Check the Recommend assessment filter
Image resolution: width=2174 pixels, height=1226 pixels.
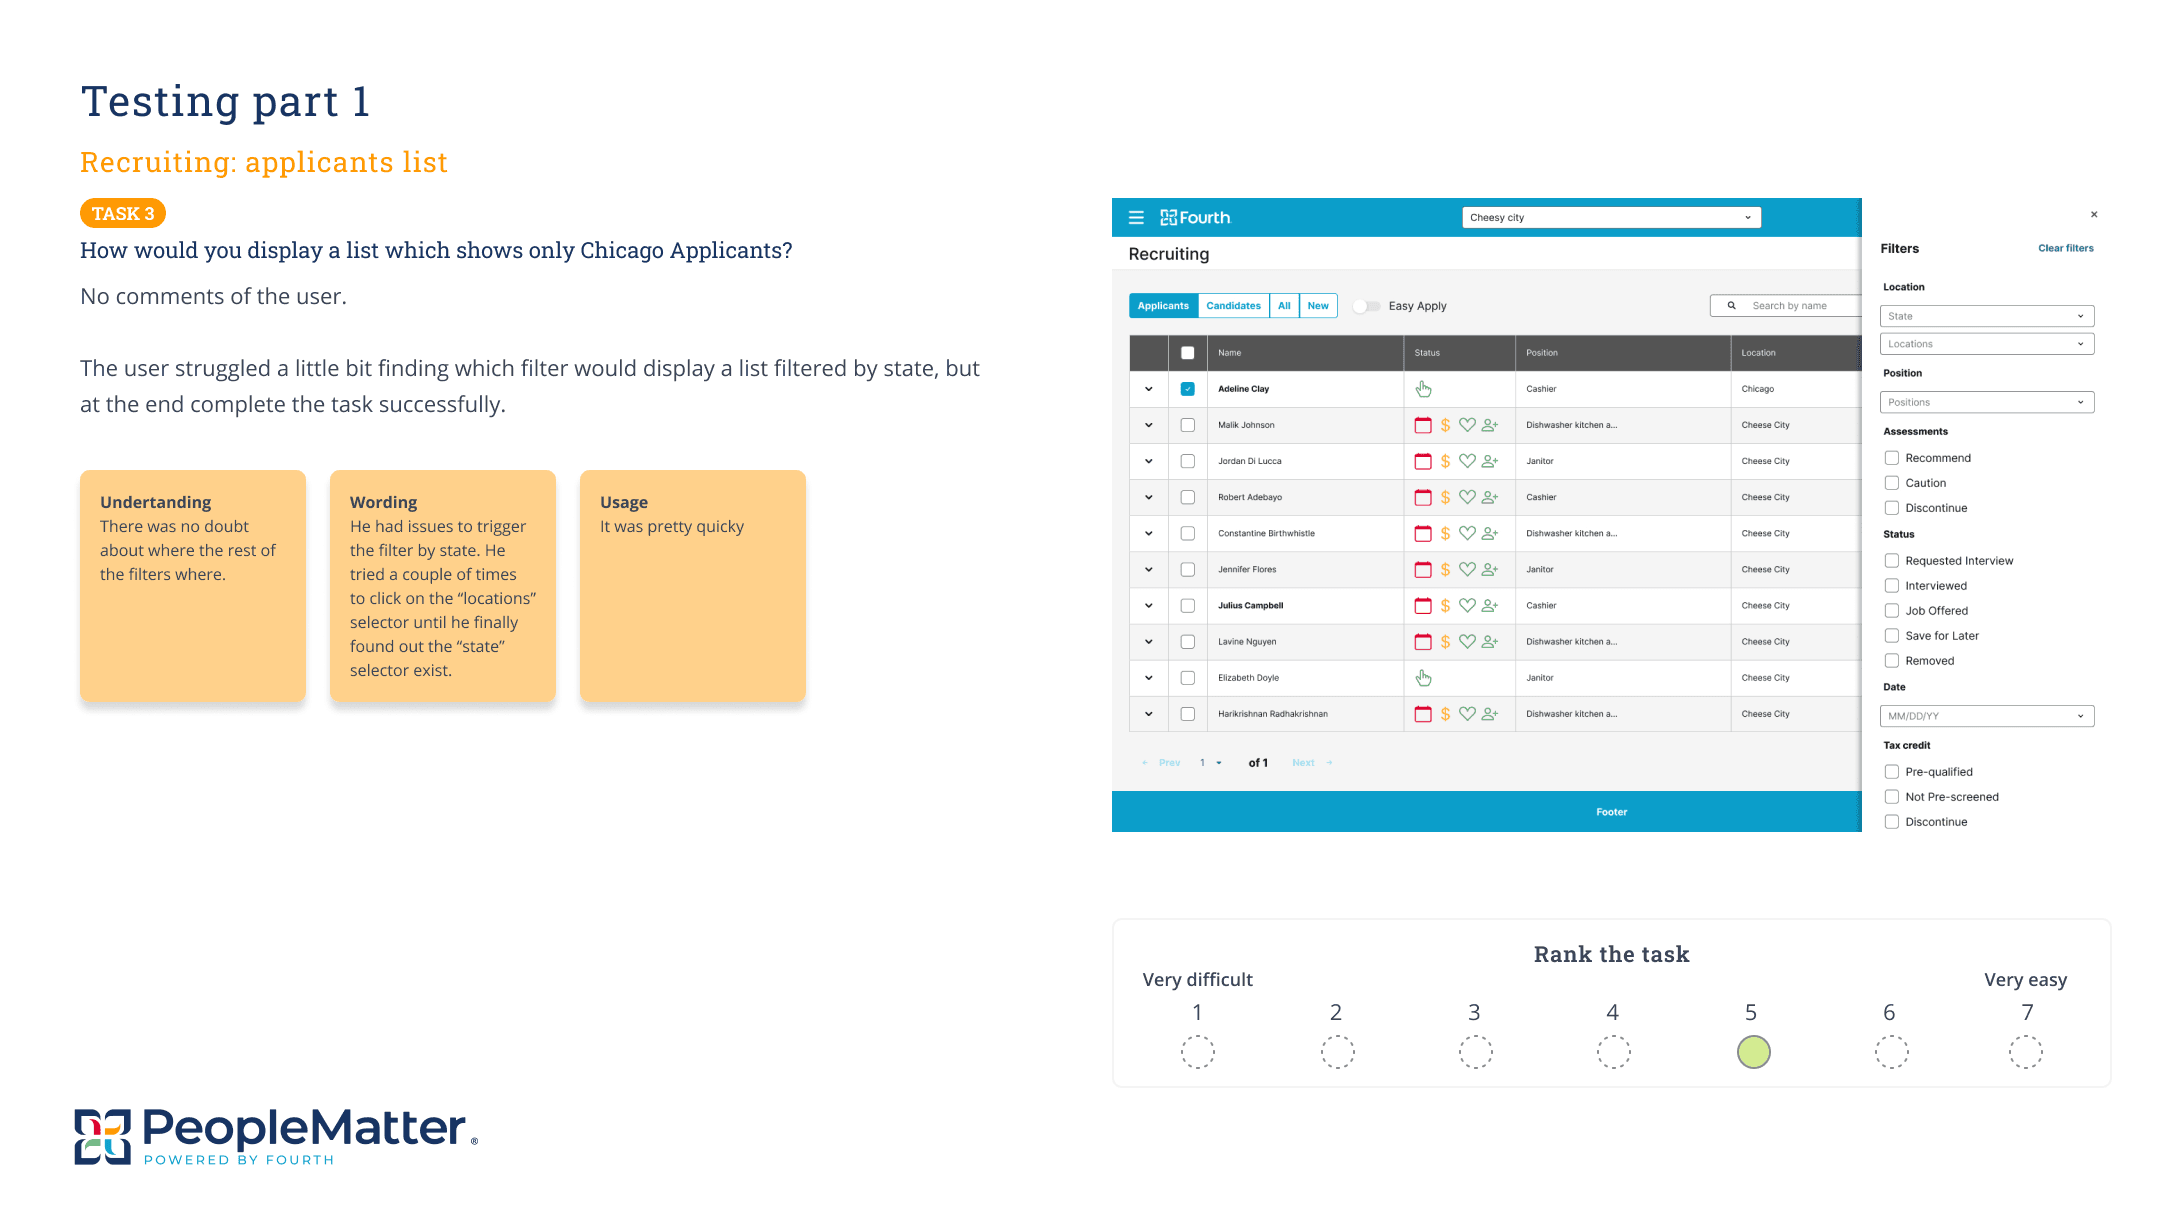pos(1892,458)
